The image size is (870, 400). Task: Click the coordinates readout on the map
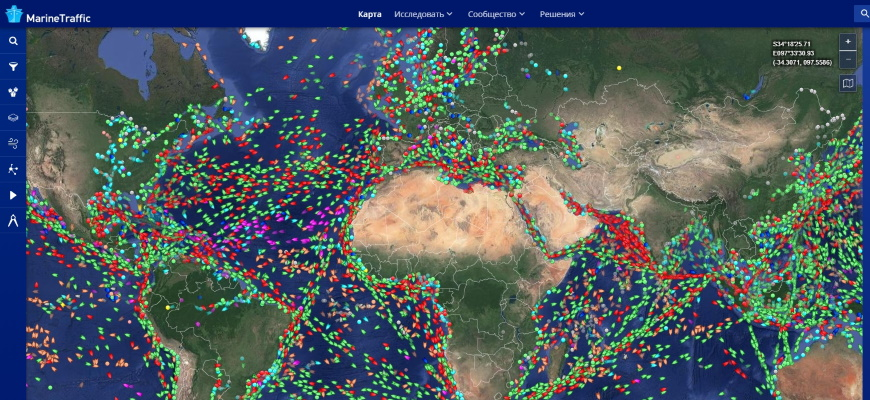click(x=802, y=53)
